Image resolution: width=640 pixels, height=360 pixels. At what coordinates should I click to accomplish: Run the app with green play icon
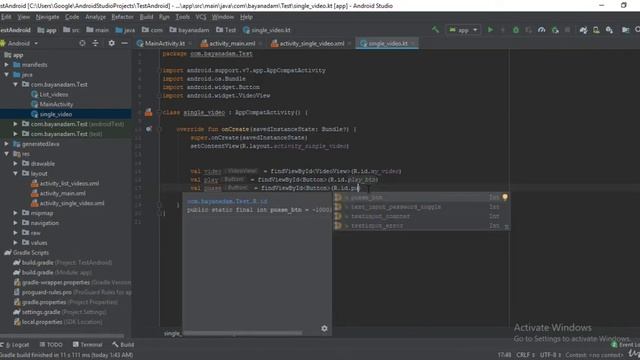click(x=490, y=30)
